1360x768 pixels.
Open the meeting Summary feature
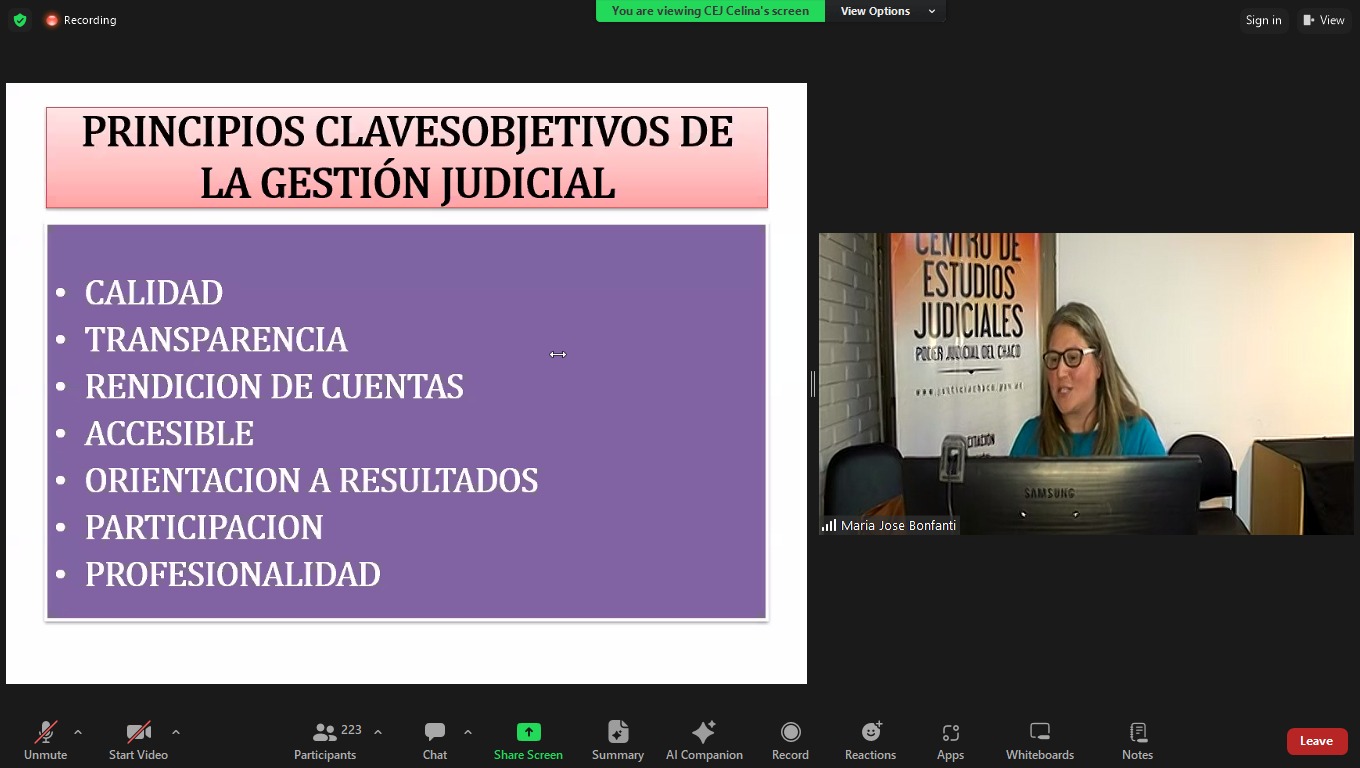pyautogui.click(x=617, y=740)
